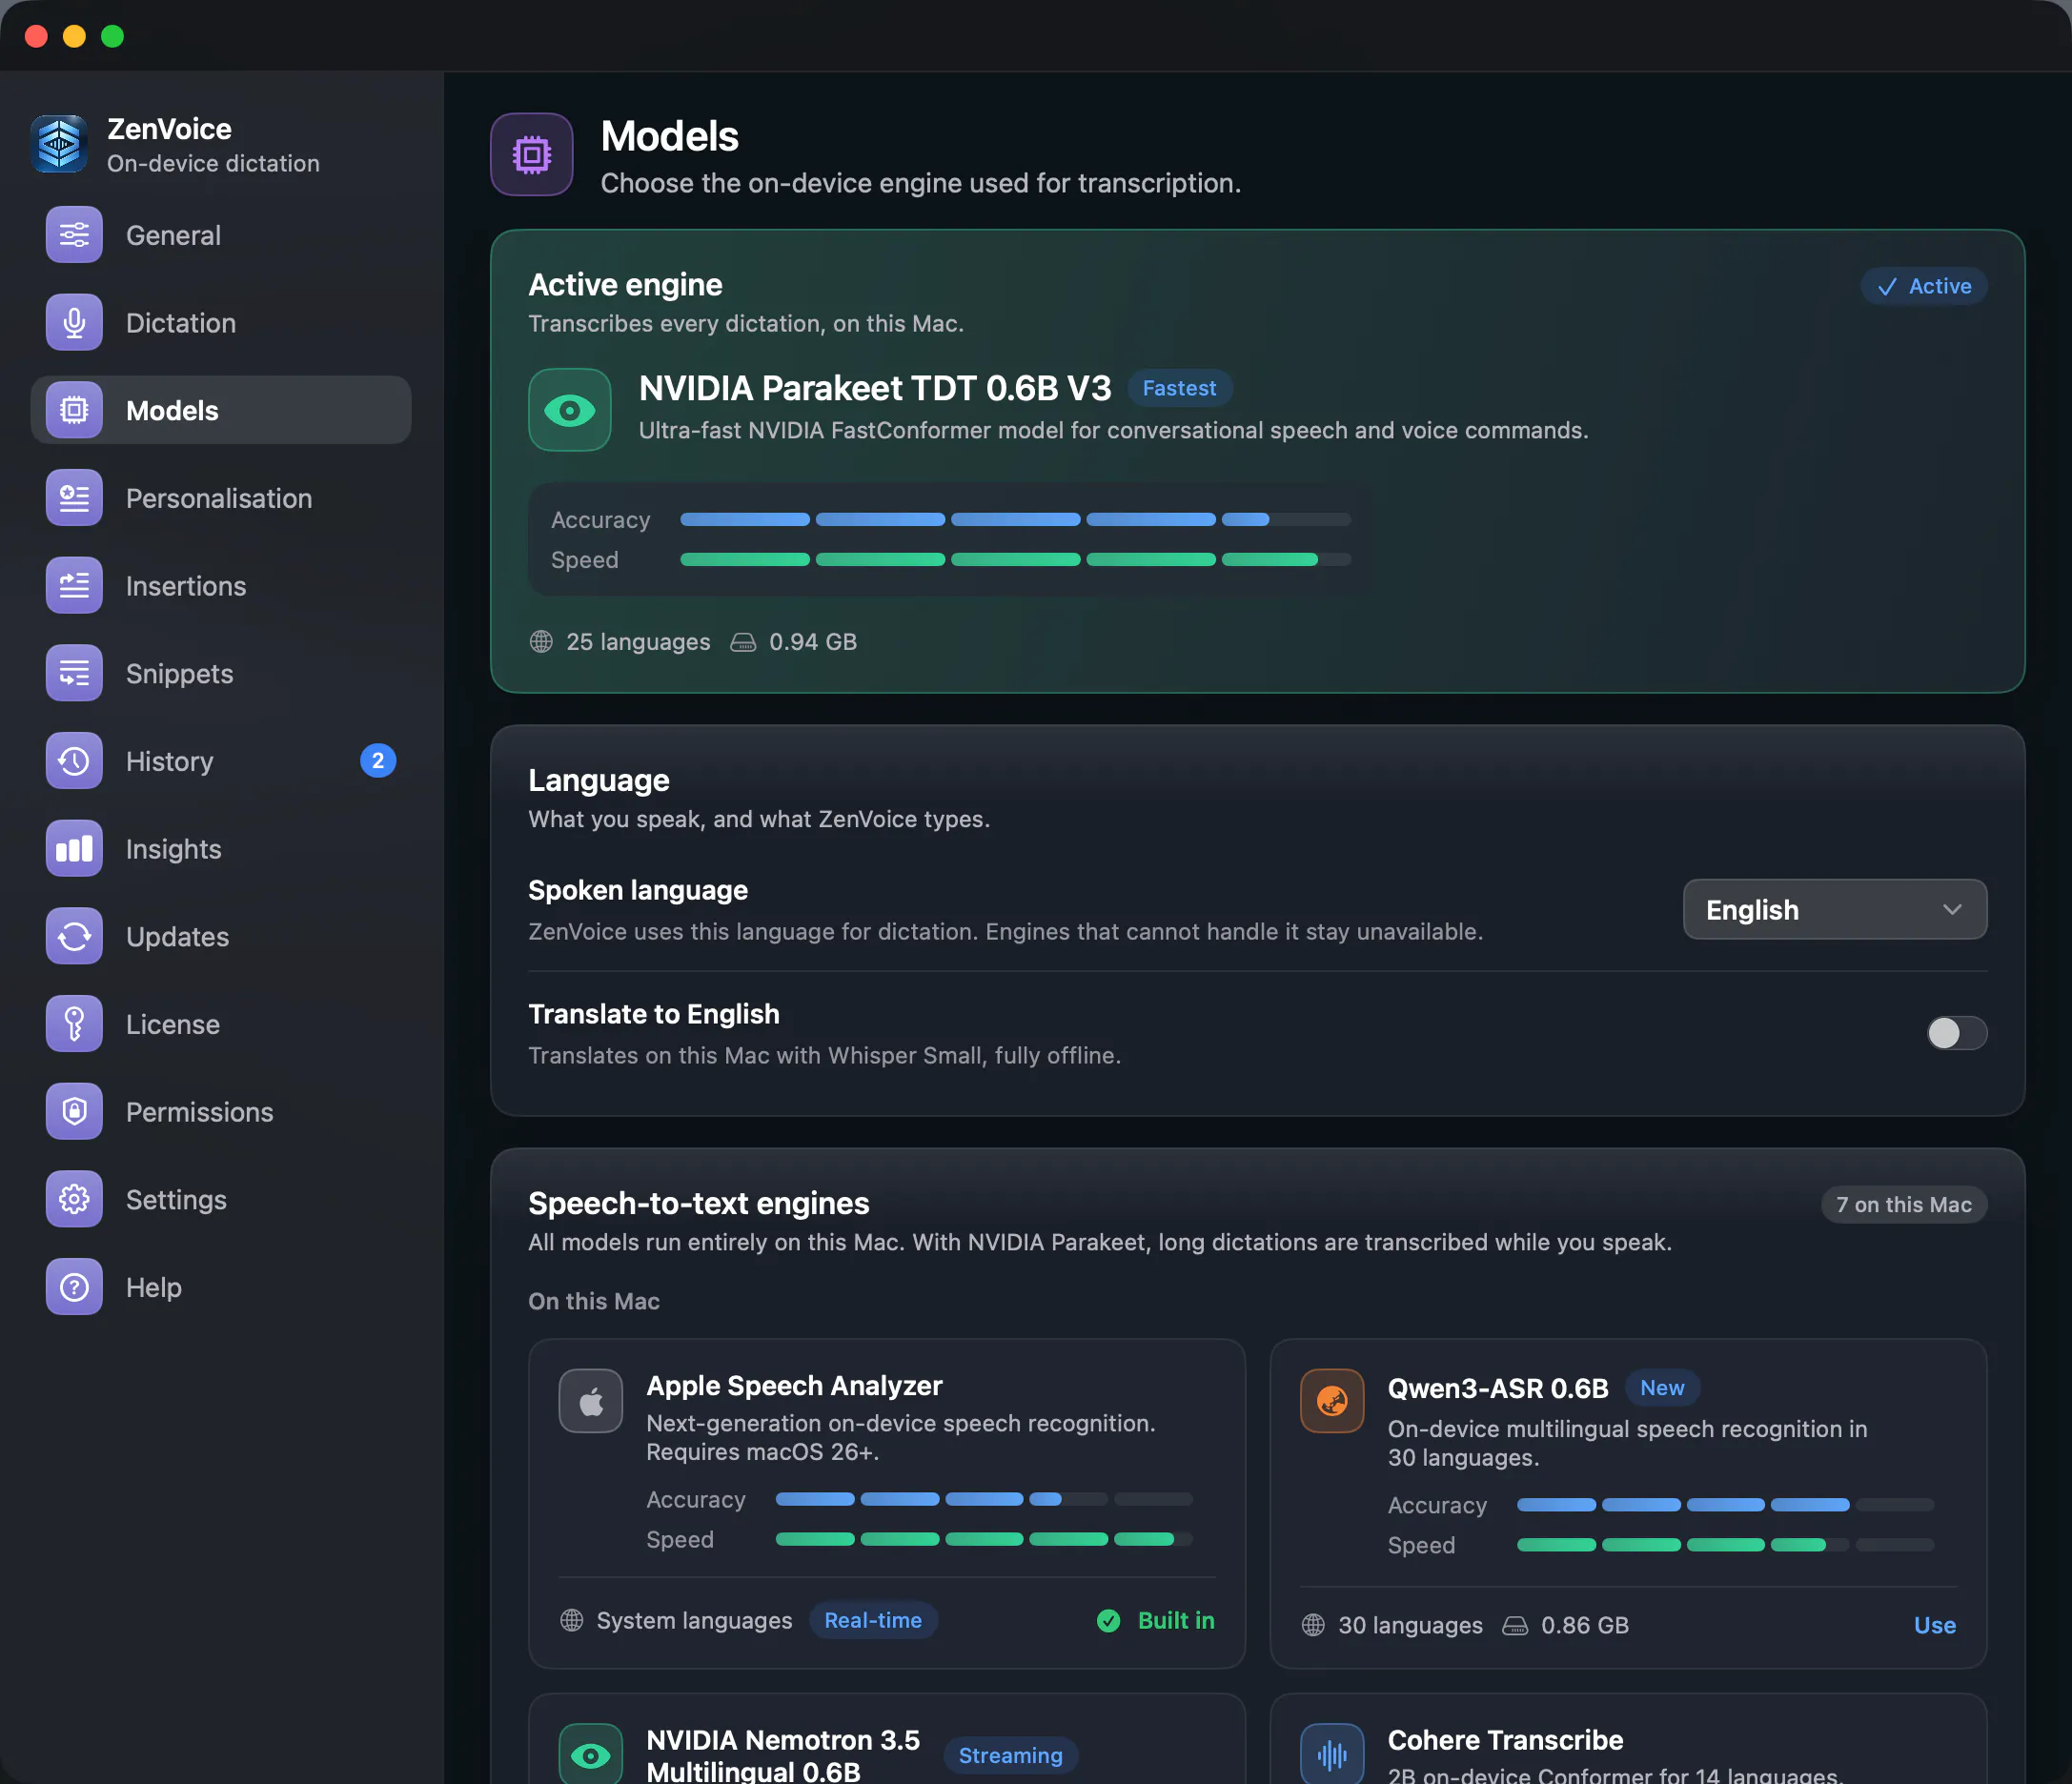Click the Streaming tag on Nemotron
2072x1784 pixels.
(1011, 1756)
